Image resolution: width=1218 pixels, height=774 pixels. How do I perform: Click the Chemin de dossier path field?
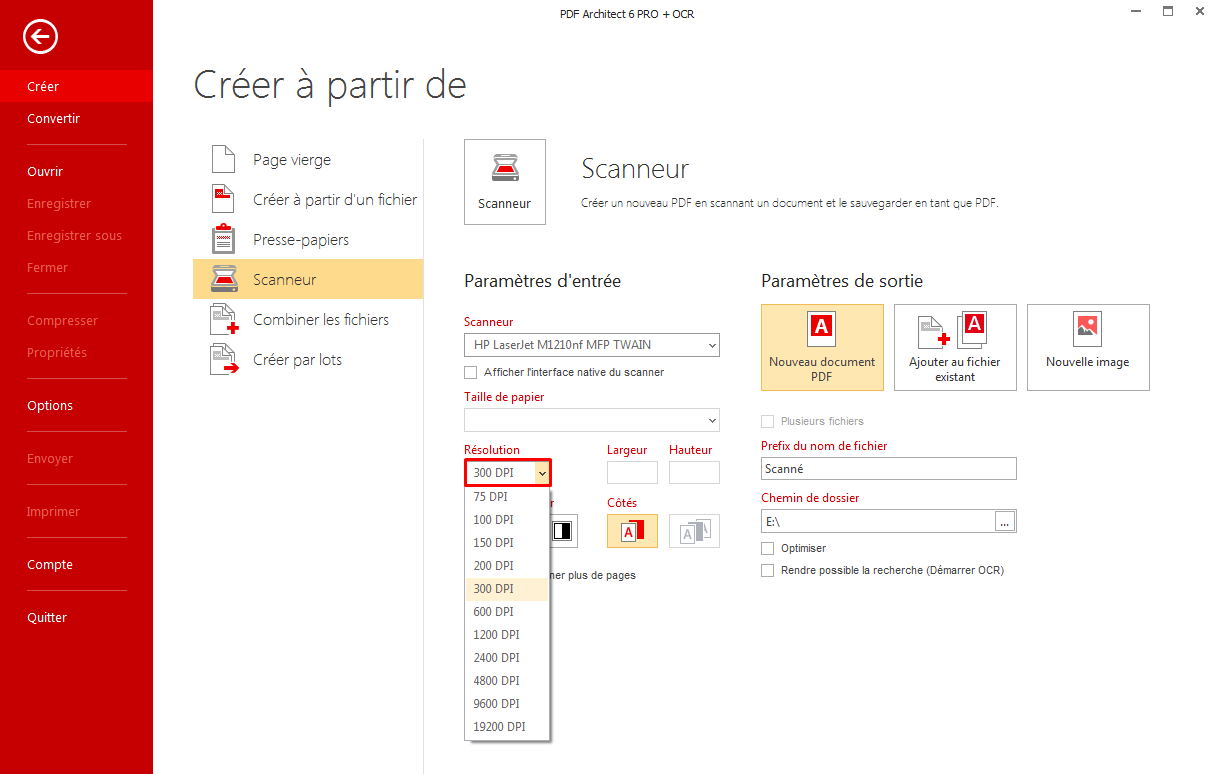878,521
